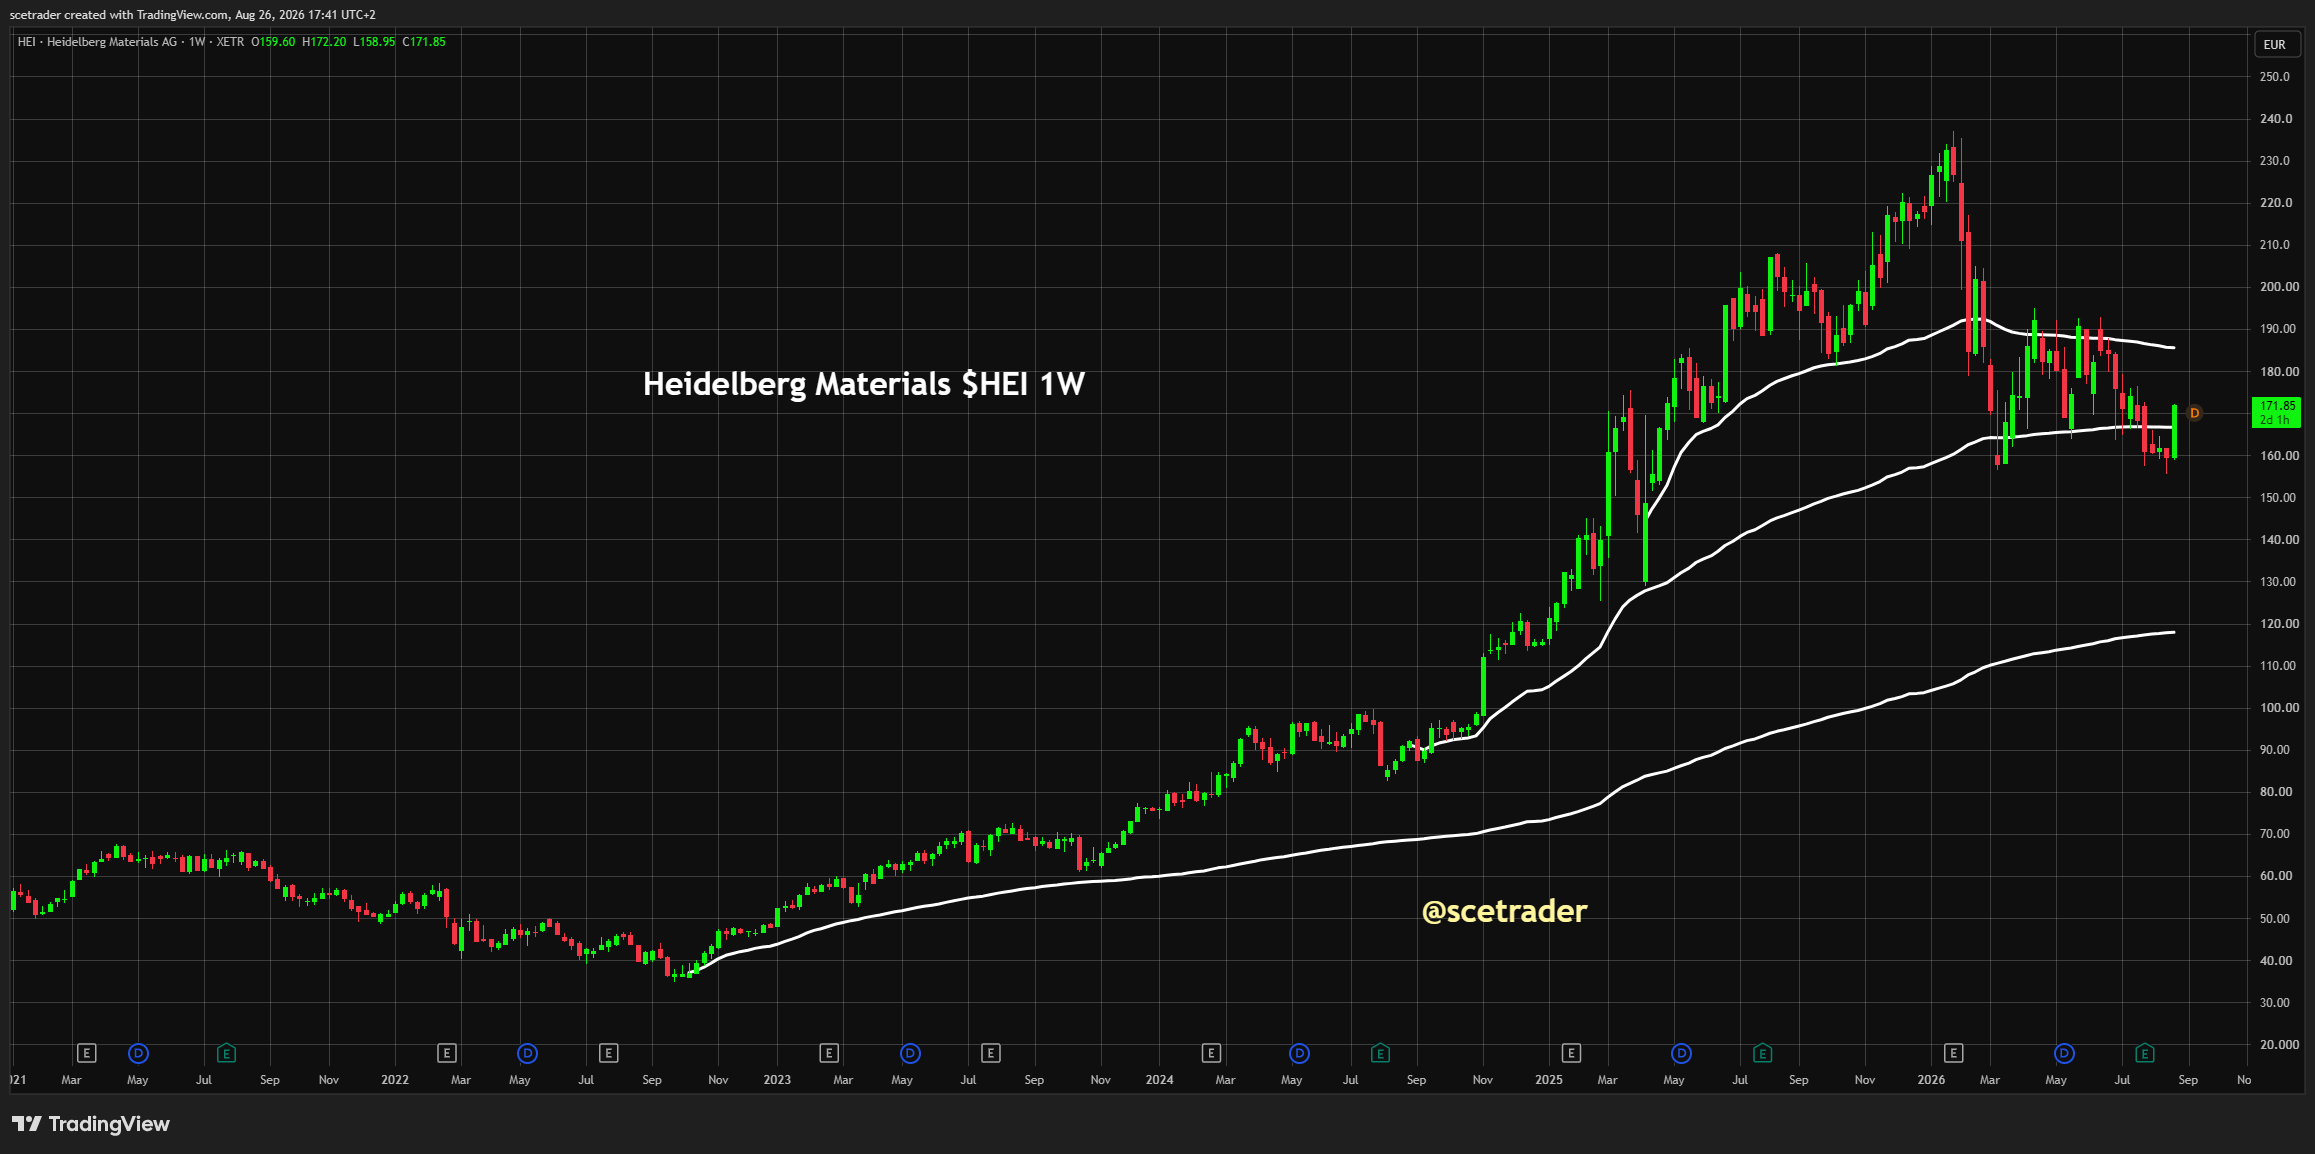Click the 2024 label on the time axis
The width and height of the screenshot is (2315, 1154).
(x=1160, y=1080)
